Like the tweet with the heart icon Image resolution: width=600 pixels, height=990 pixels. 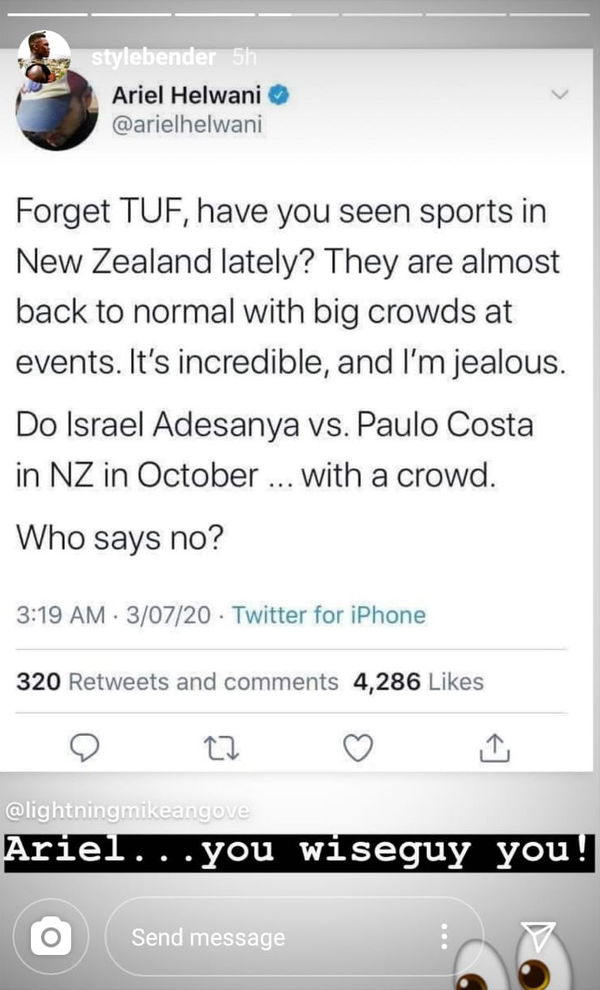(358, 746)
